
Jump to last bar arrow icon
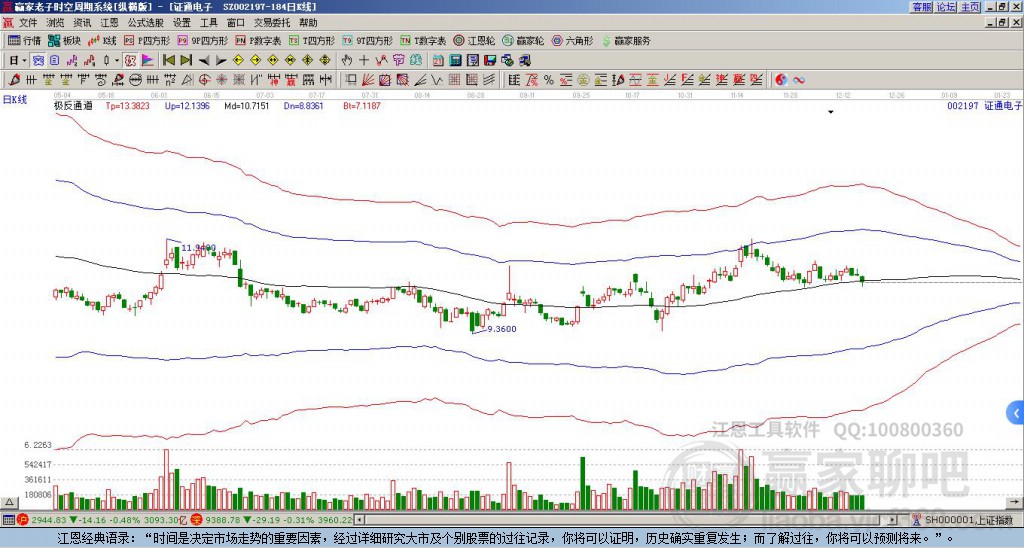point(186,61)
